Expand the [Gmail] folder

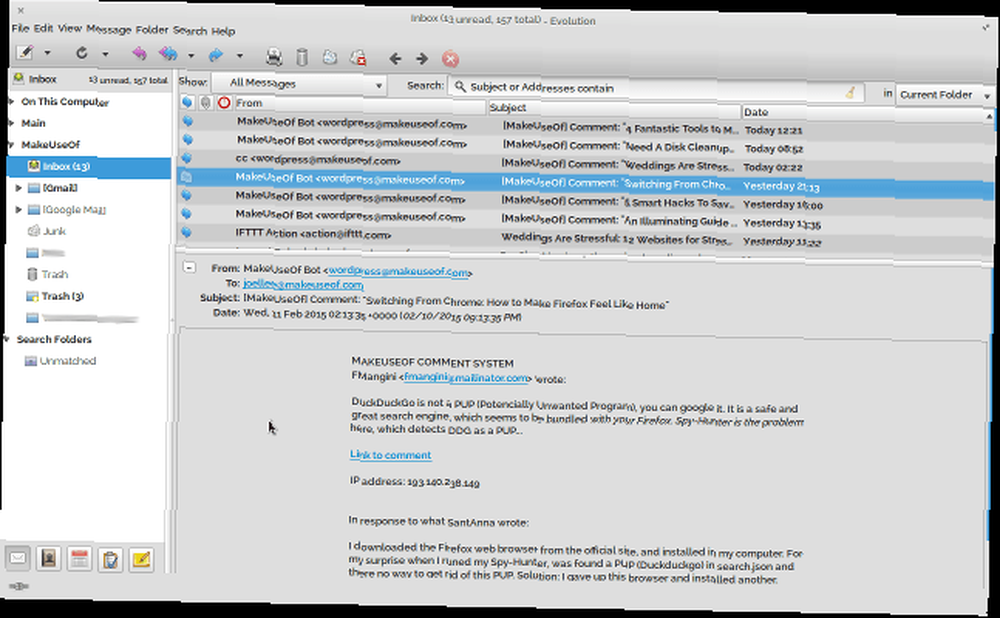tap(18, 188)
